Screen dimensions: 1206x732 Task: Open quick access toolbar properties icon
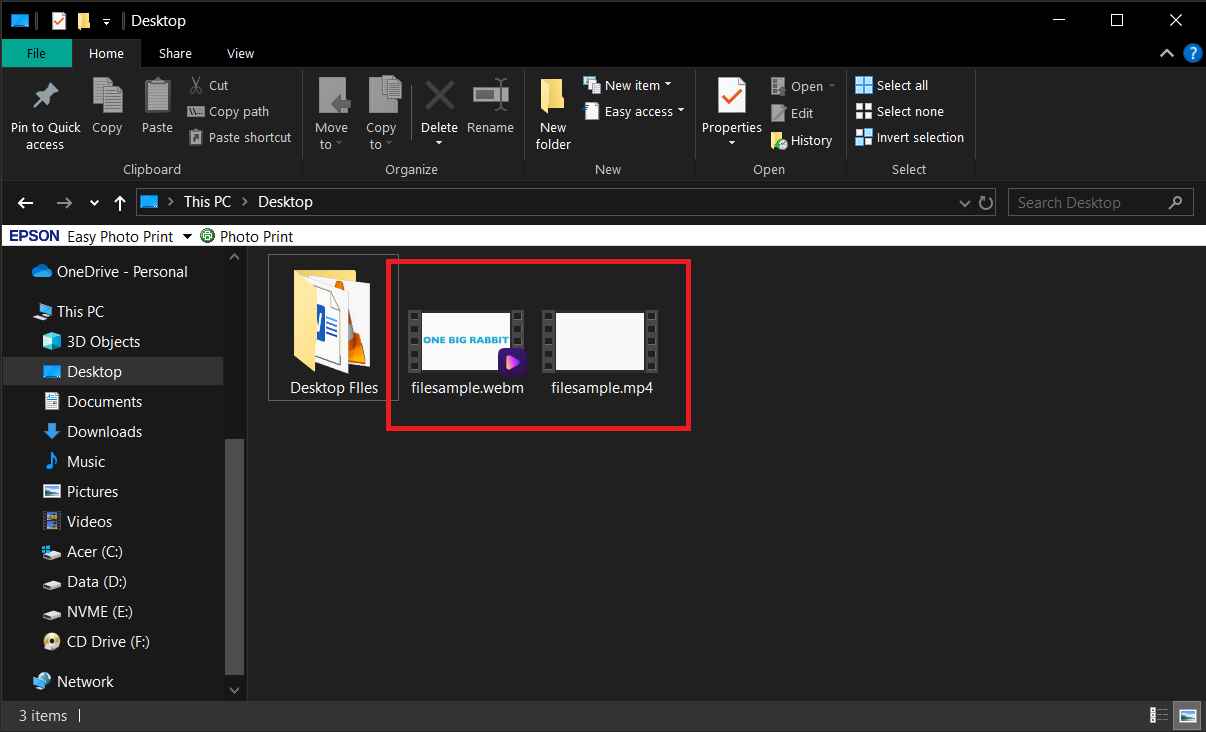58,20
